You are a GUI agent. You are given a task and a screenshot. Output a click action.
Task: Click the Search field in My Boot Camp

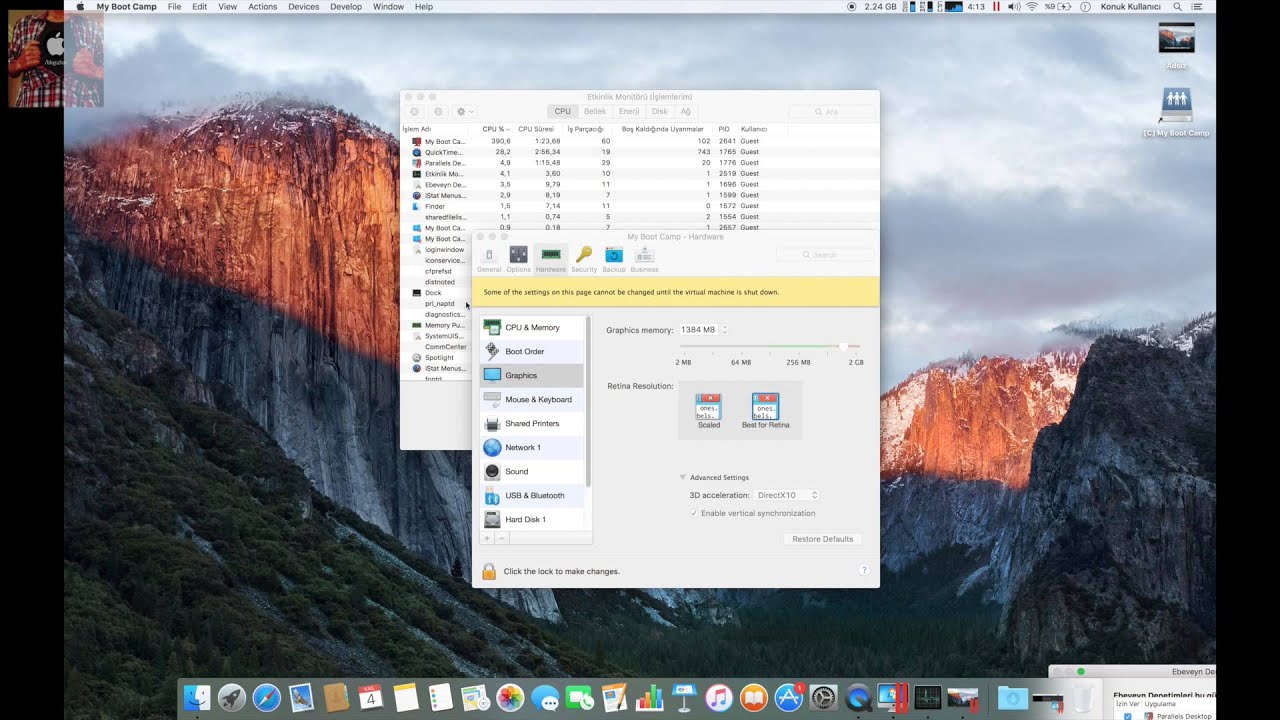click(825, 255)
